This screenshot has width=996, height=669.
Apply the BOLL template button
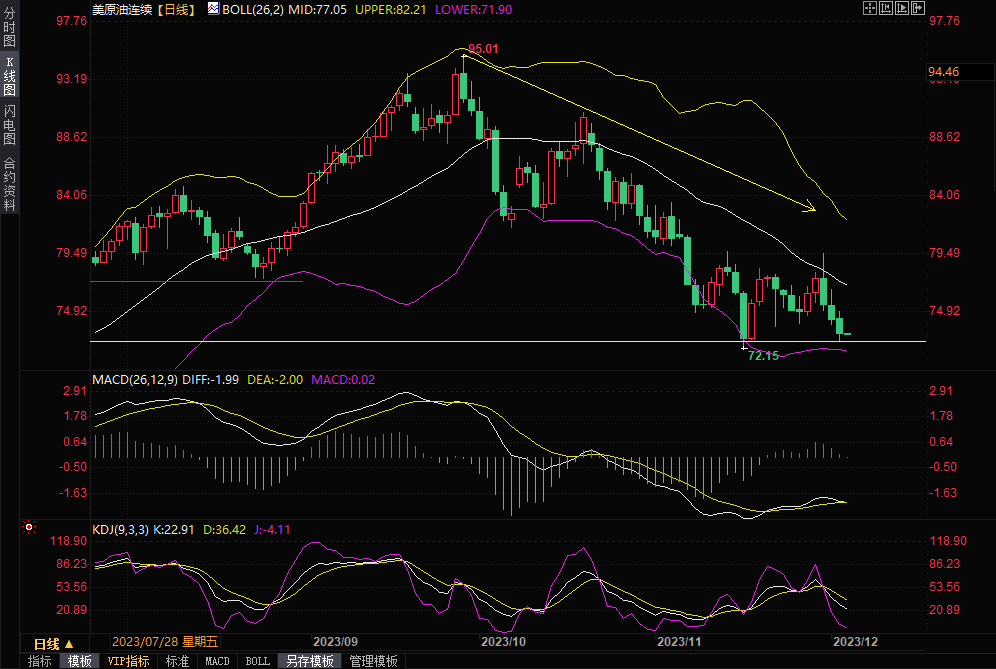pos(257,661)
